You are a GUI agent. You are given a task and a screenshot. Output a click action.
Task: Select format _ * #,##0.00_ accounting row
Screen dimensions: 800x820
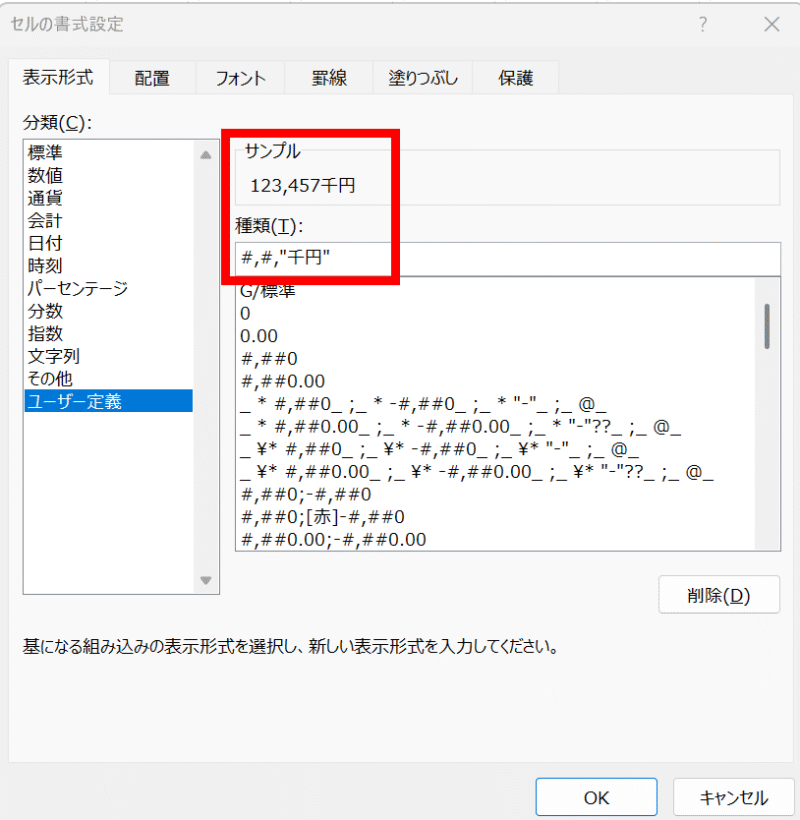tap(496, 426)
